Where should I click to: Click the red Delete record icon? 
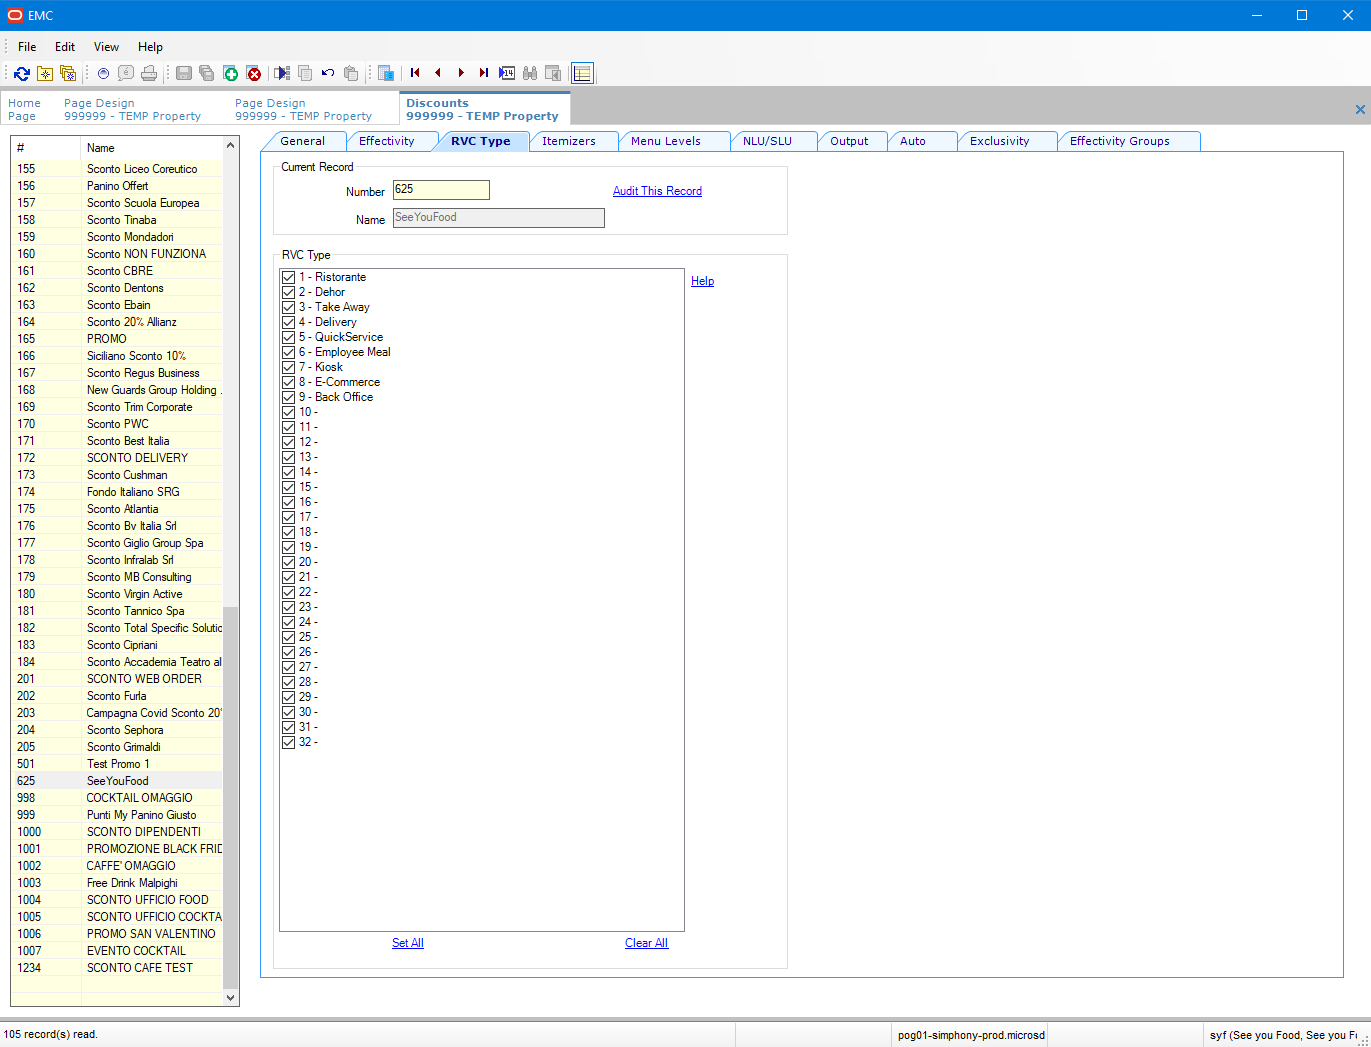click(x=254, y=73)
